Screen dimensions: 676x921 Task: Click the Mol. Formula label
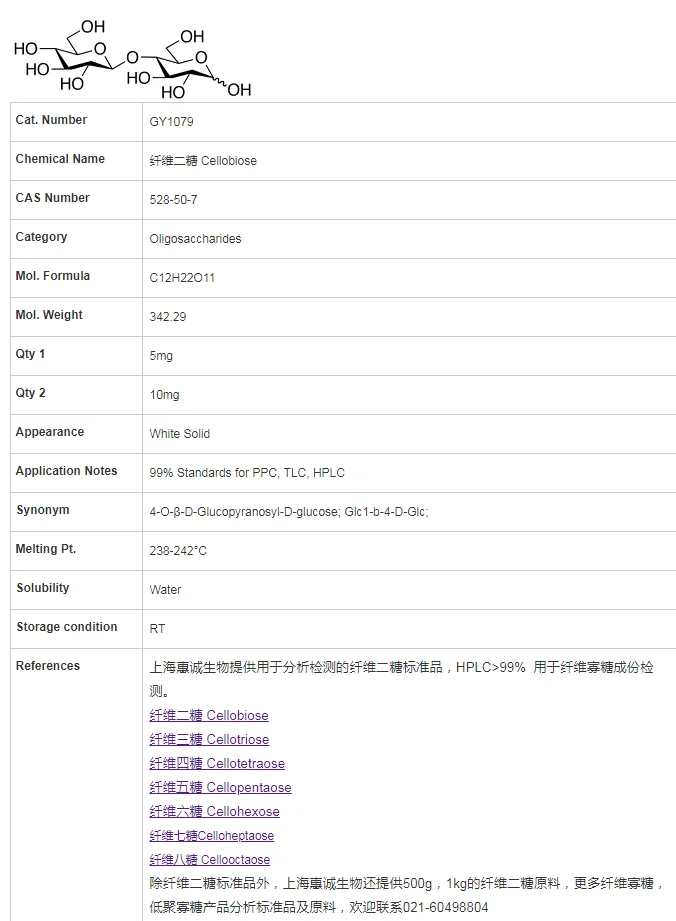[x=52, y=275]
